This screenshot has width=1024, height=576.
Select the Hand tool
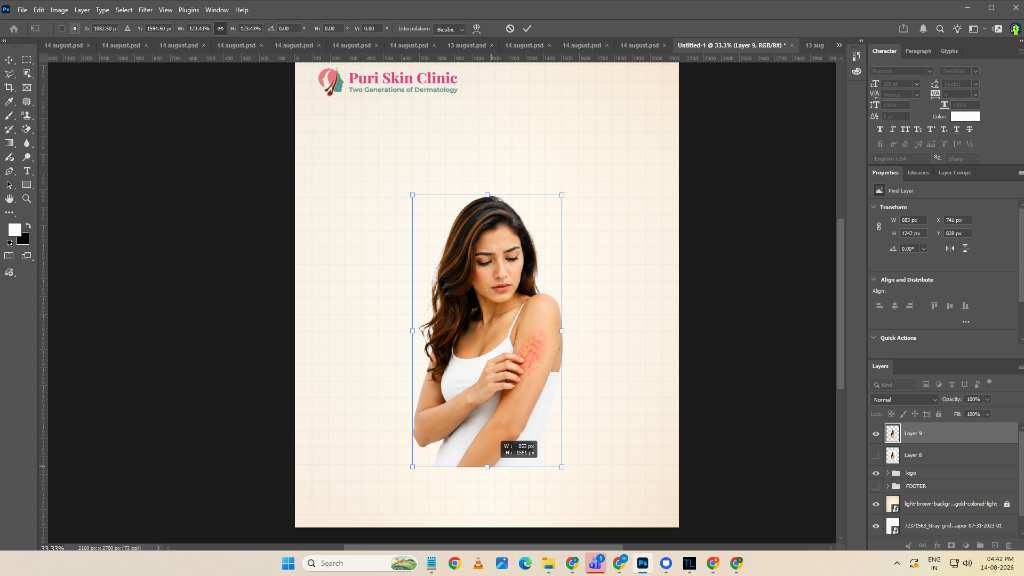(x=9, y=199)
